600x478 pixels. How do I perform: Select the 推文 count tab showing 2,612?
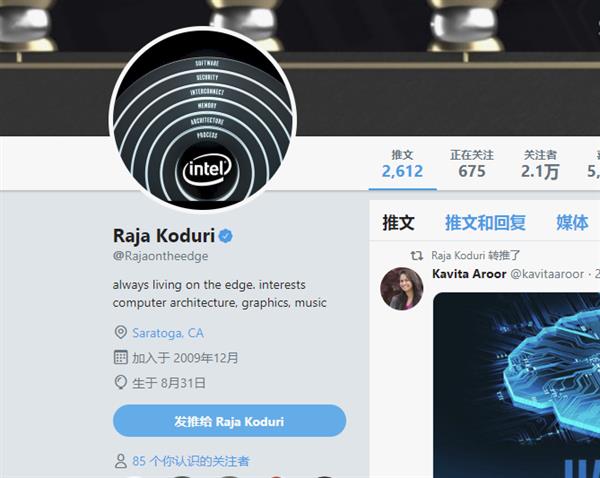point(403,165)
